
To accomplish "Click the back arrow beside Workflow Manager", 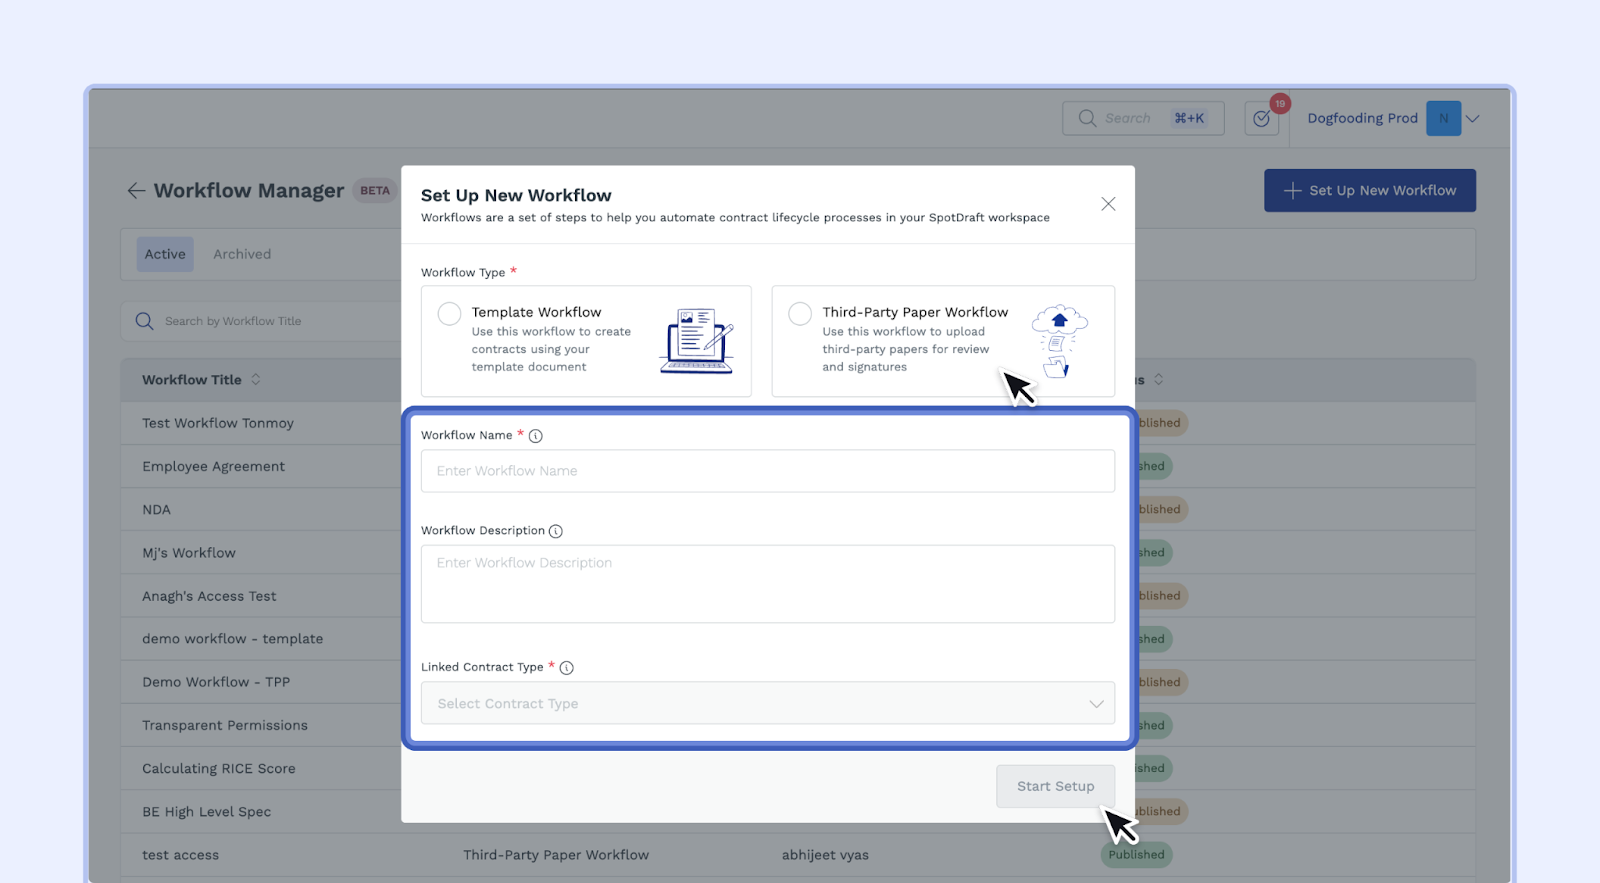I will 136,191.
